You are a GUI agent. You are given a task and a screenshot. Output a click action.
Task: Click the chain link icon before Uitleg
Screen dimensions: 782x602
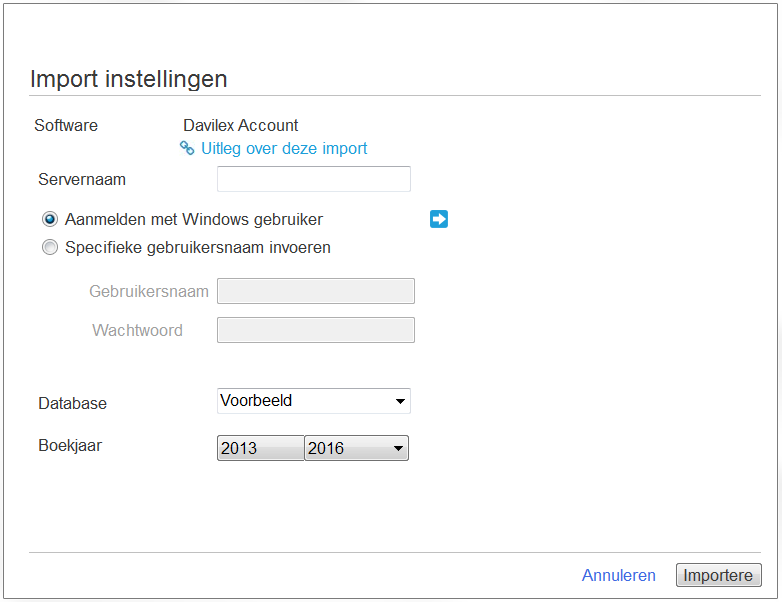(187, 148)
